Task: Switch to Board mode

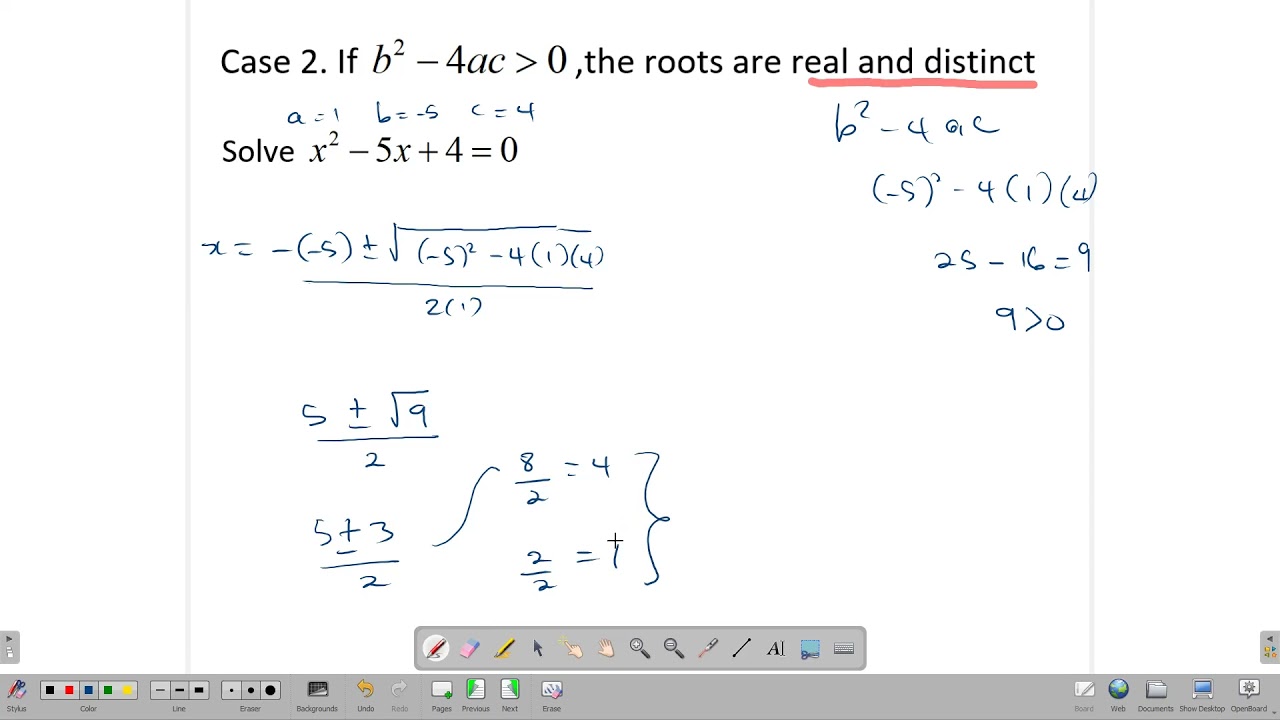Action: click(1084, 694)
